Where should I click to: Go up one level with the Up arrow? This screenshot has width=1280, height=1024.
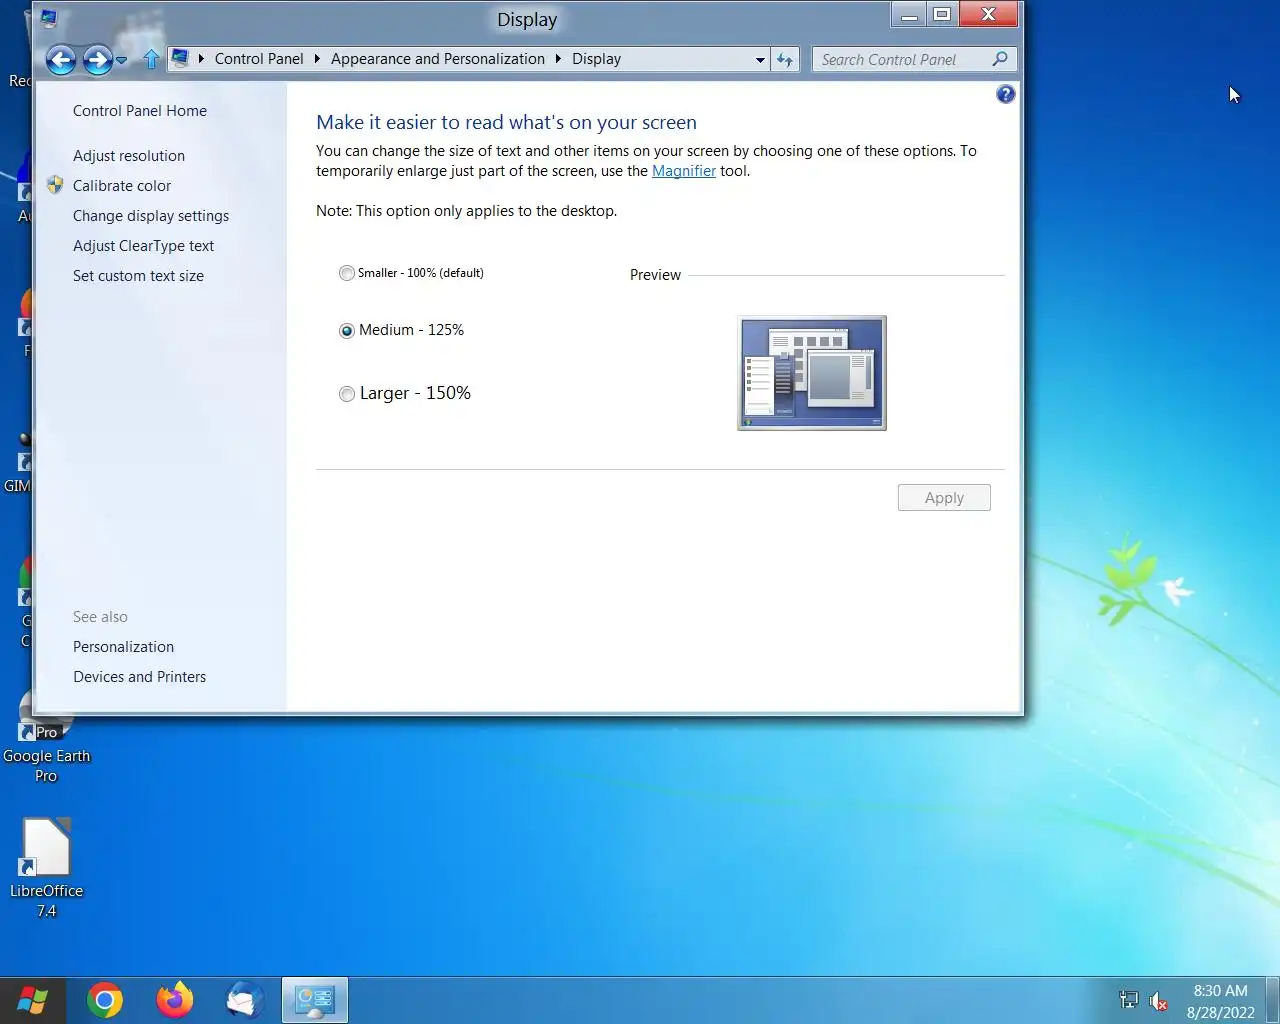[151, 60]
